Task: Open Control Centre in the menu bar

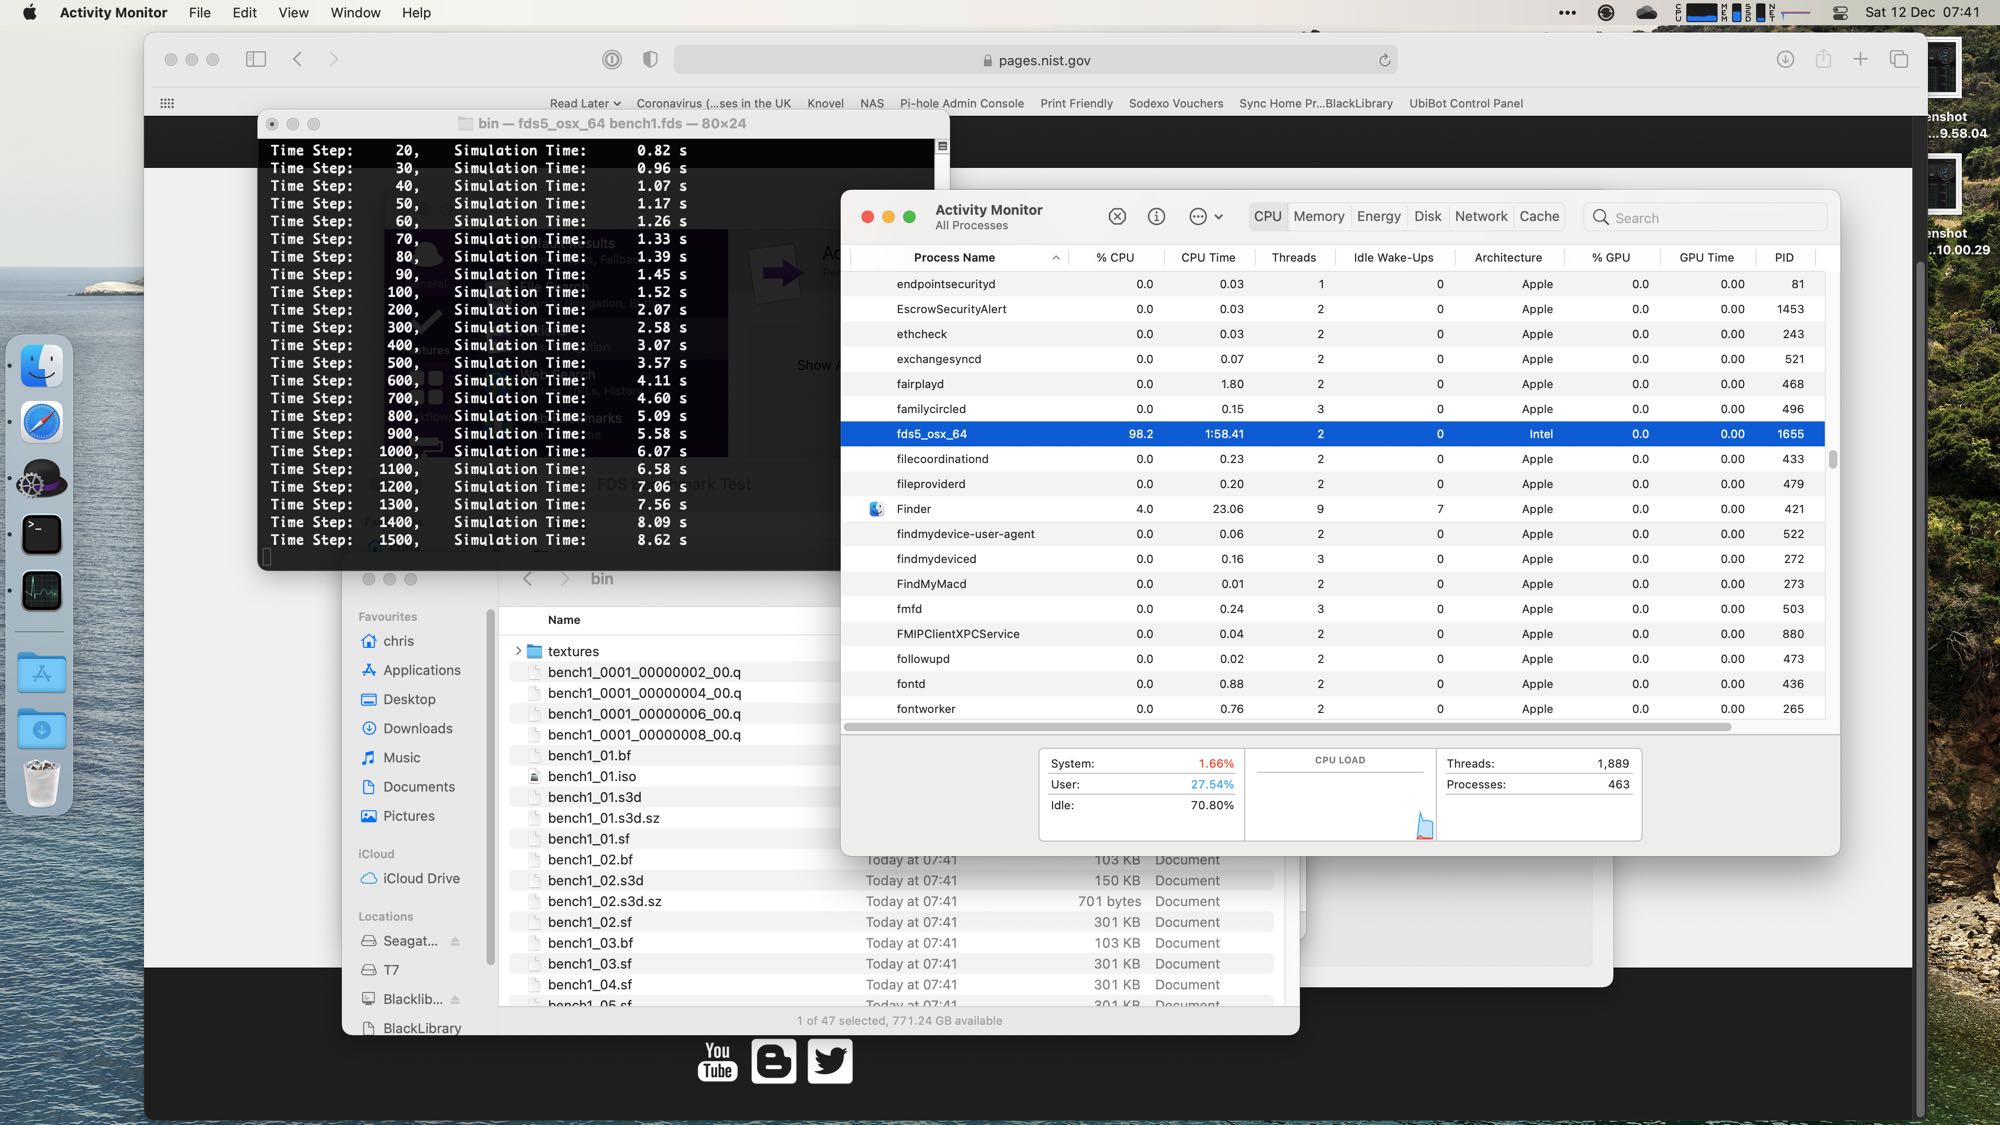Action: (x=1840, y=12)
